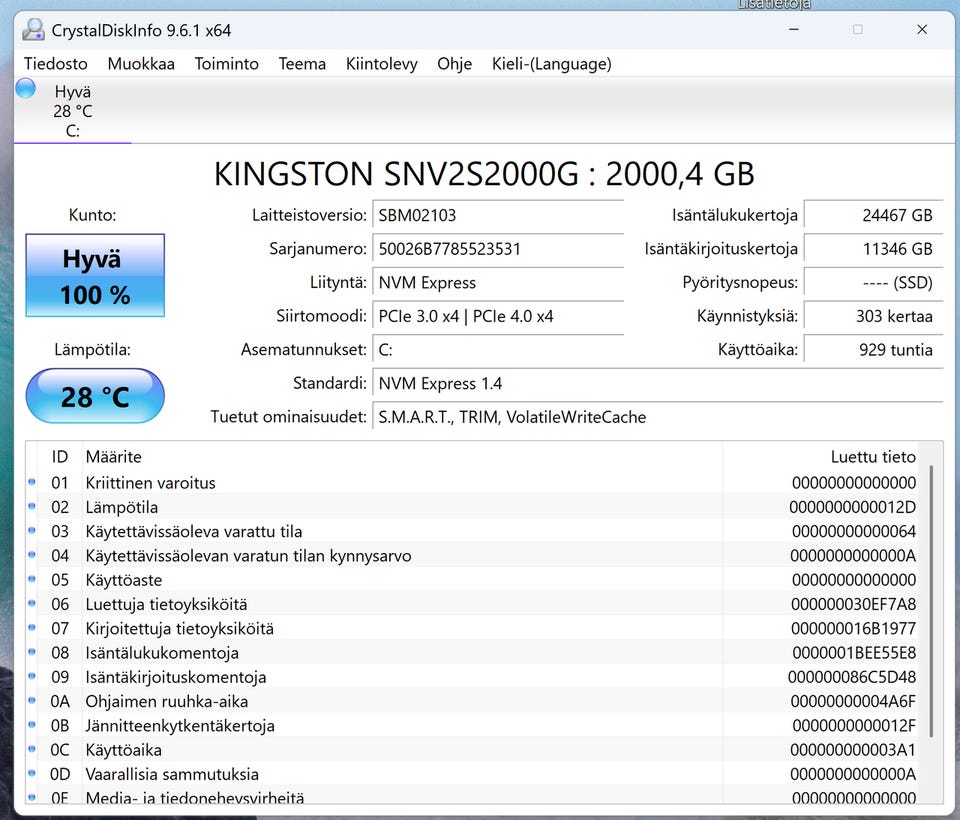Click status dot beside Vaarallisia sammutuksia row
This screenshot has width=960, height=820.
32,774
